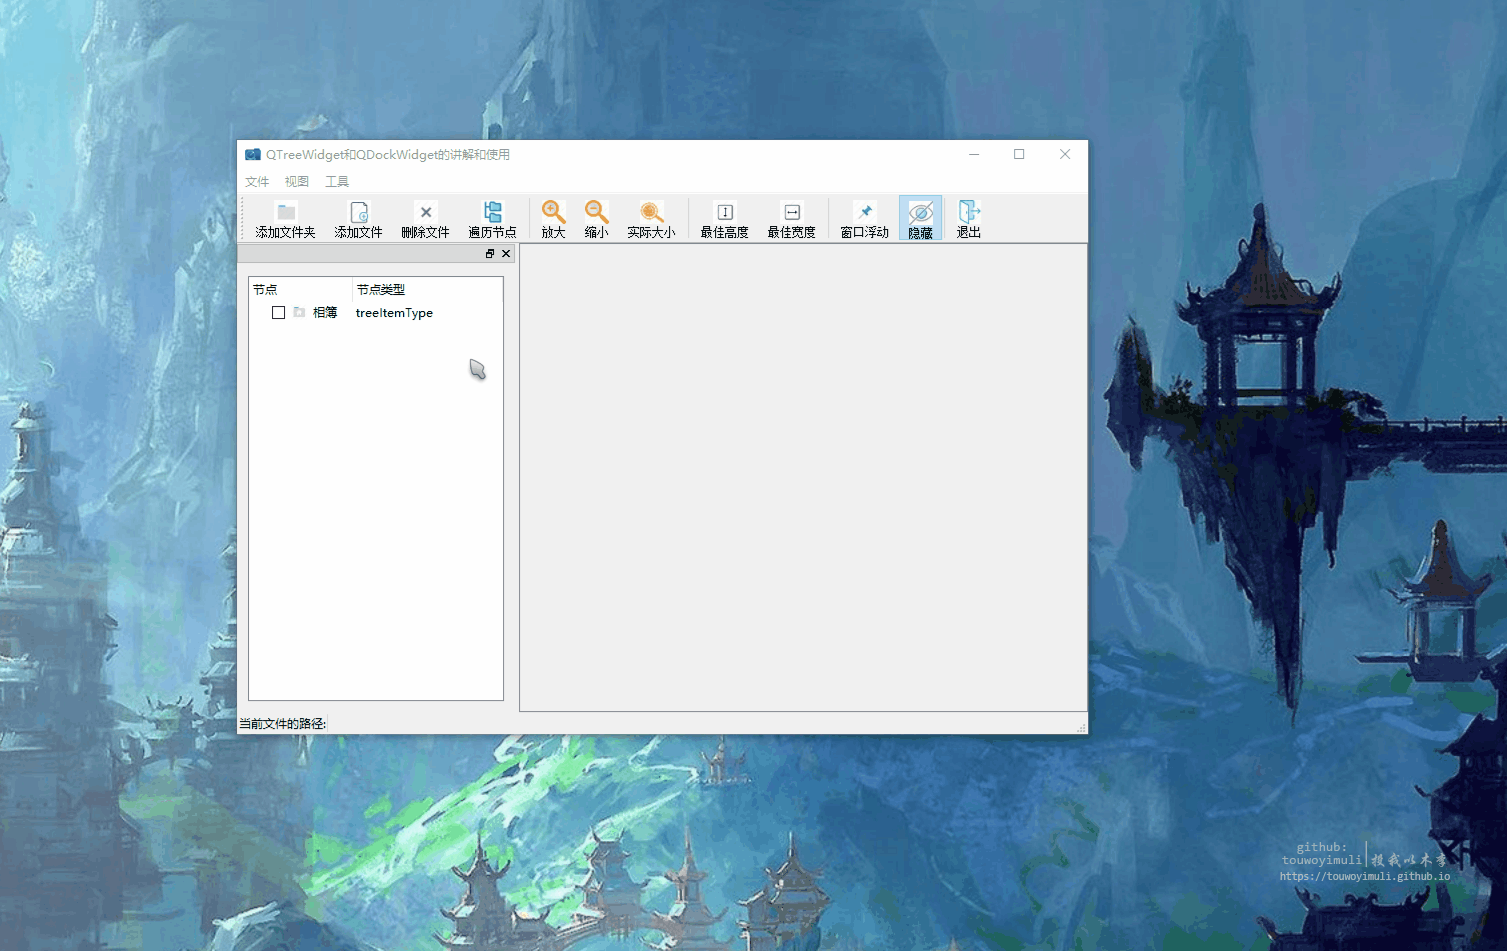Close the dock panel
This screenshot has height=951, width=1507.
pos(506,254)
